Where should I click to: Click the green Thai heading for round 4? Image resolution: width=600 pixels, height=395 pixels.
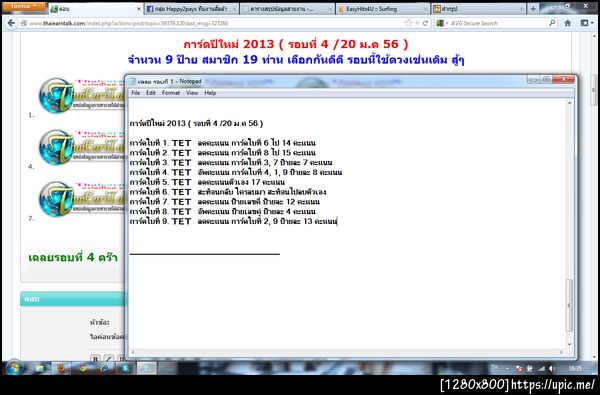click(x=73, y=257)
